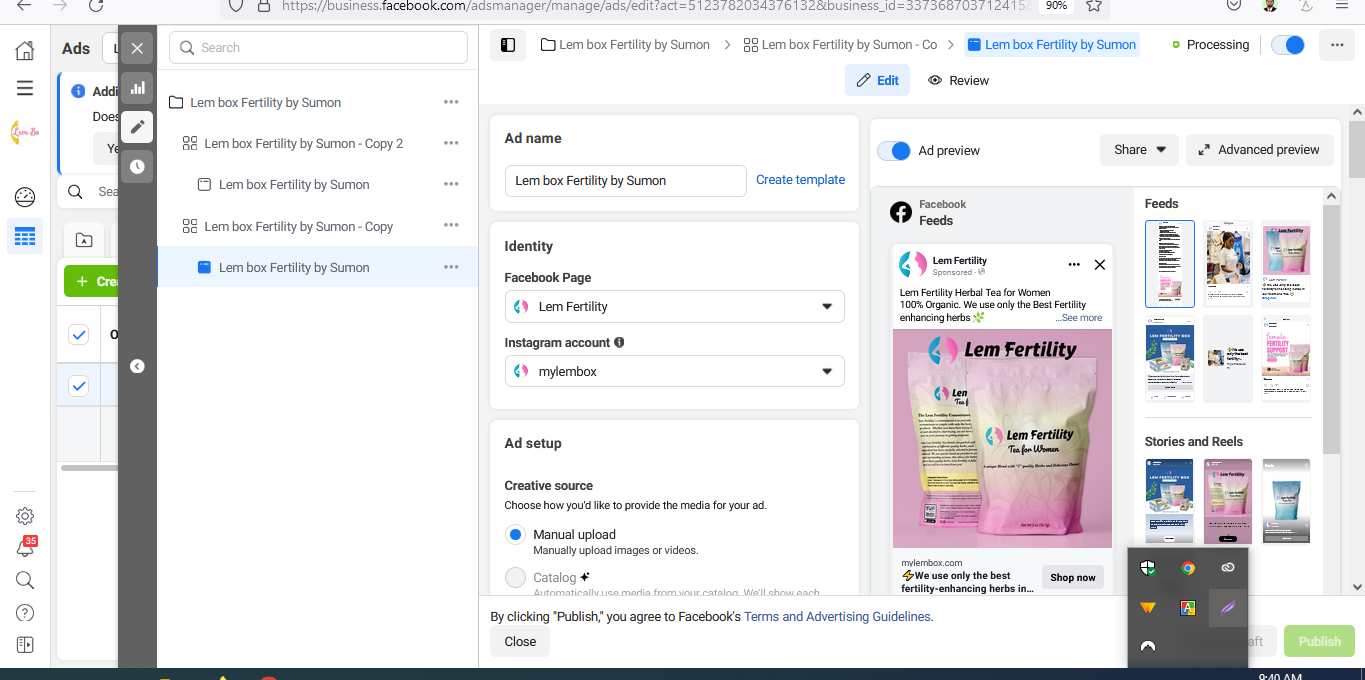Close the editing pane with X icon
Image resolution: width=1365 pixels, height=680 pixels.
click(x=137, y=48)
